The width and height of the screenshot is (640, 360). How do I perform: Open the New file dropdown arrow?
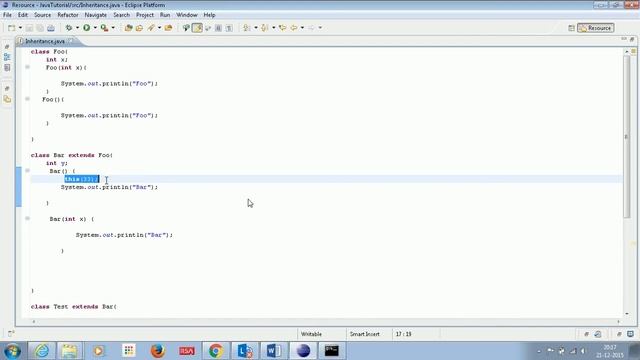[20, 28]
